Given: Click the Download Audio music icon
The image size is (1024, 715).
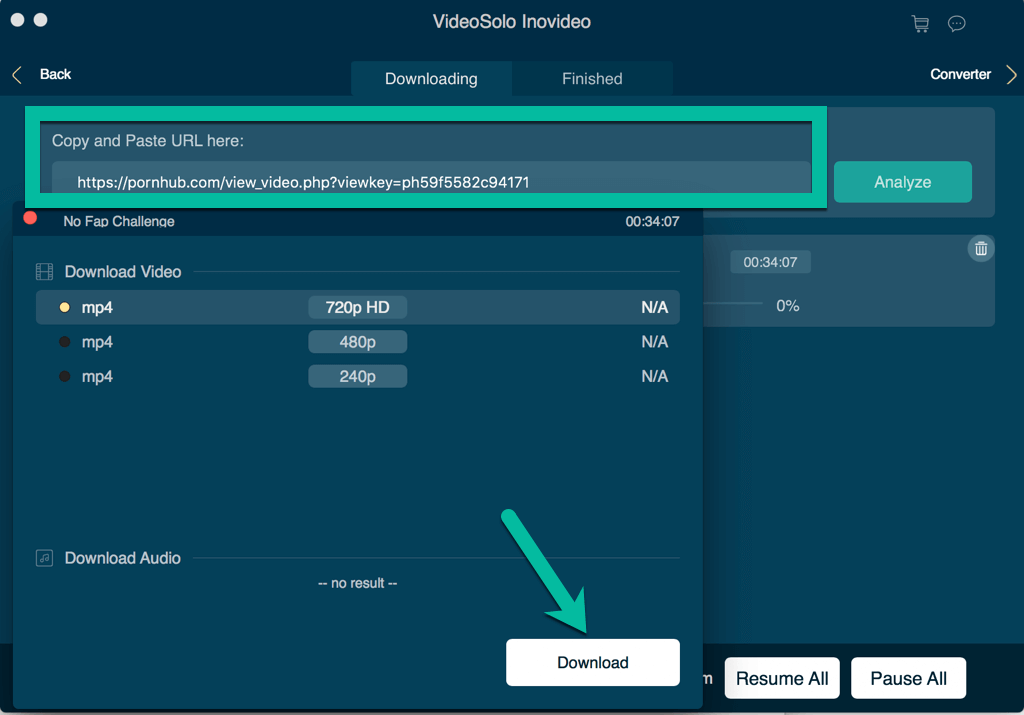Looking at the screenshot, I should point(44,558).
